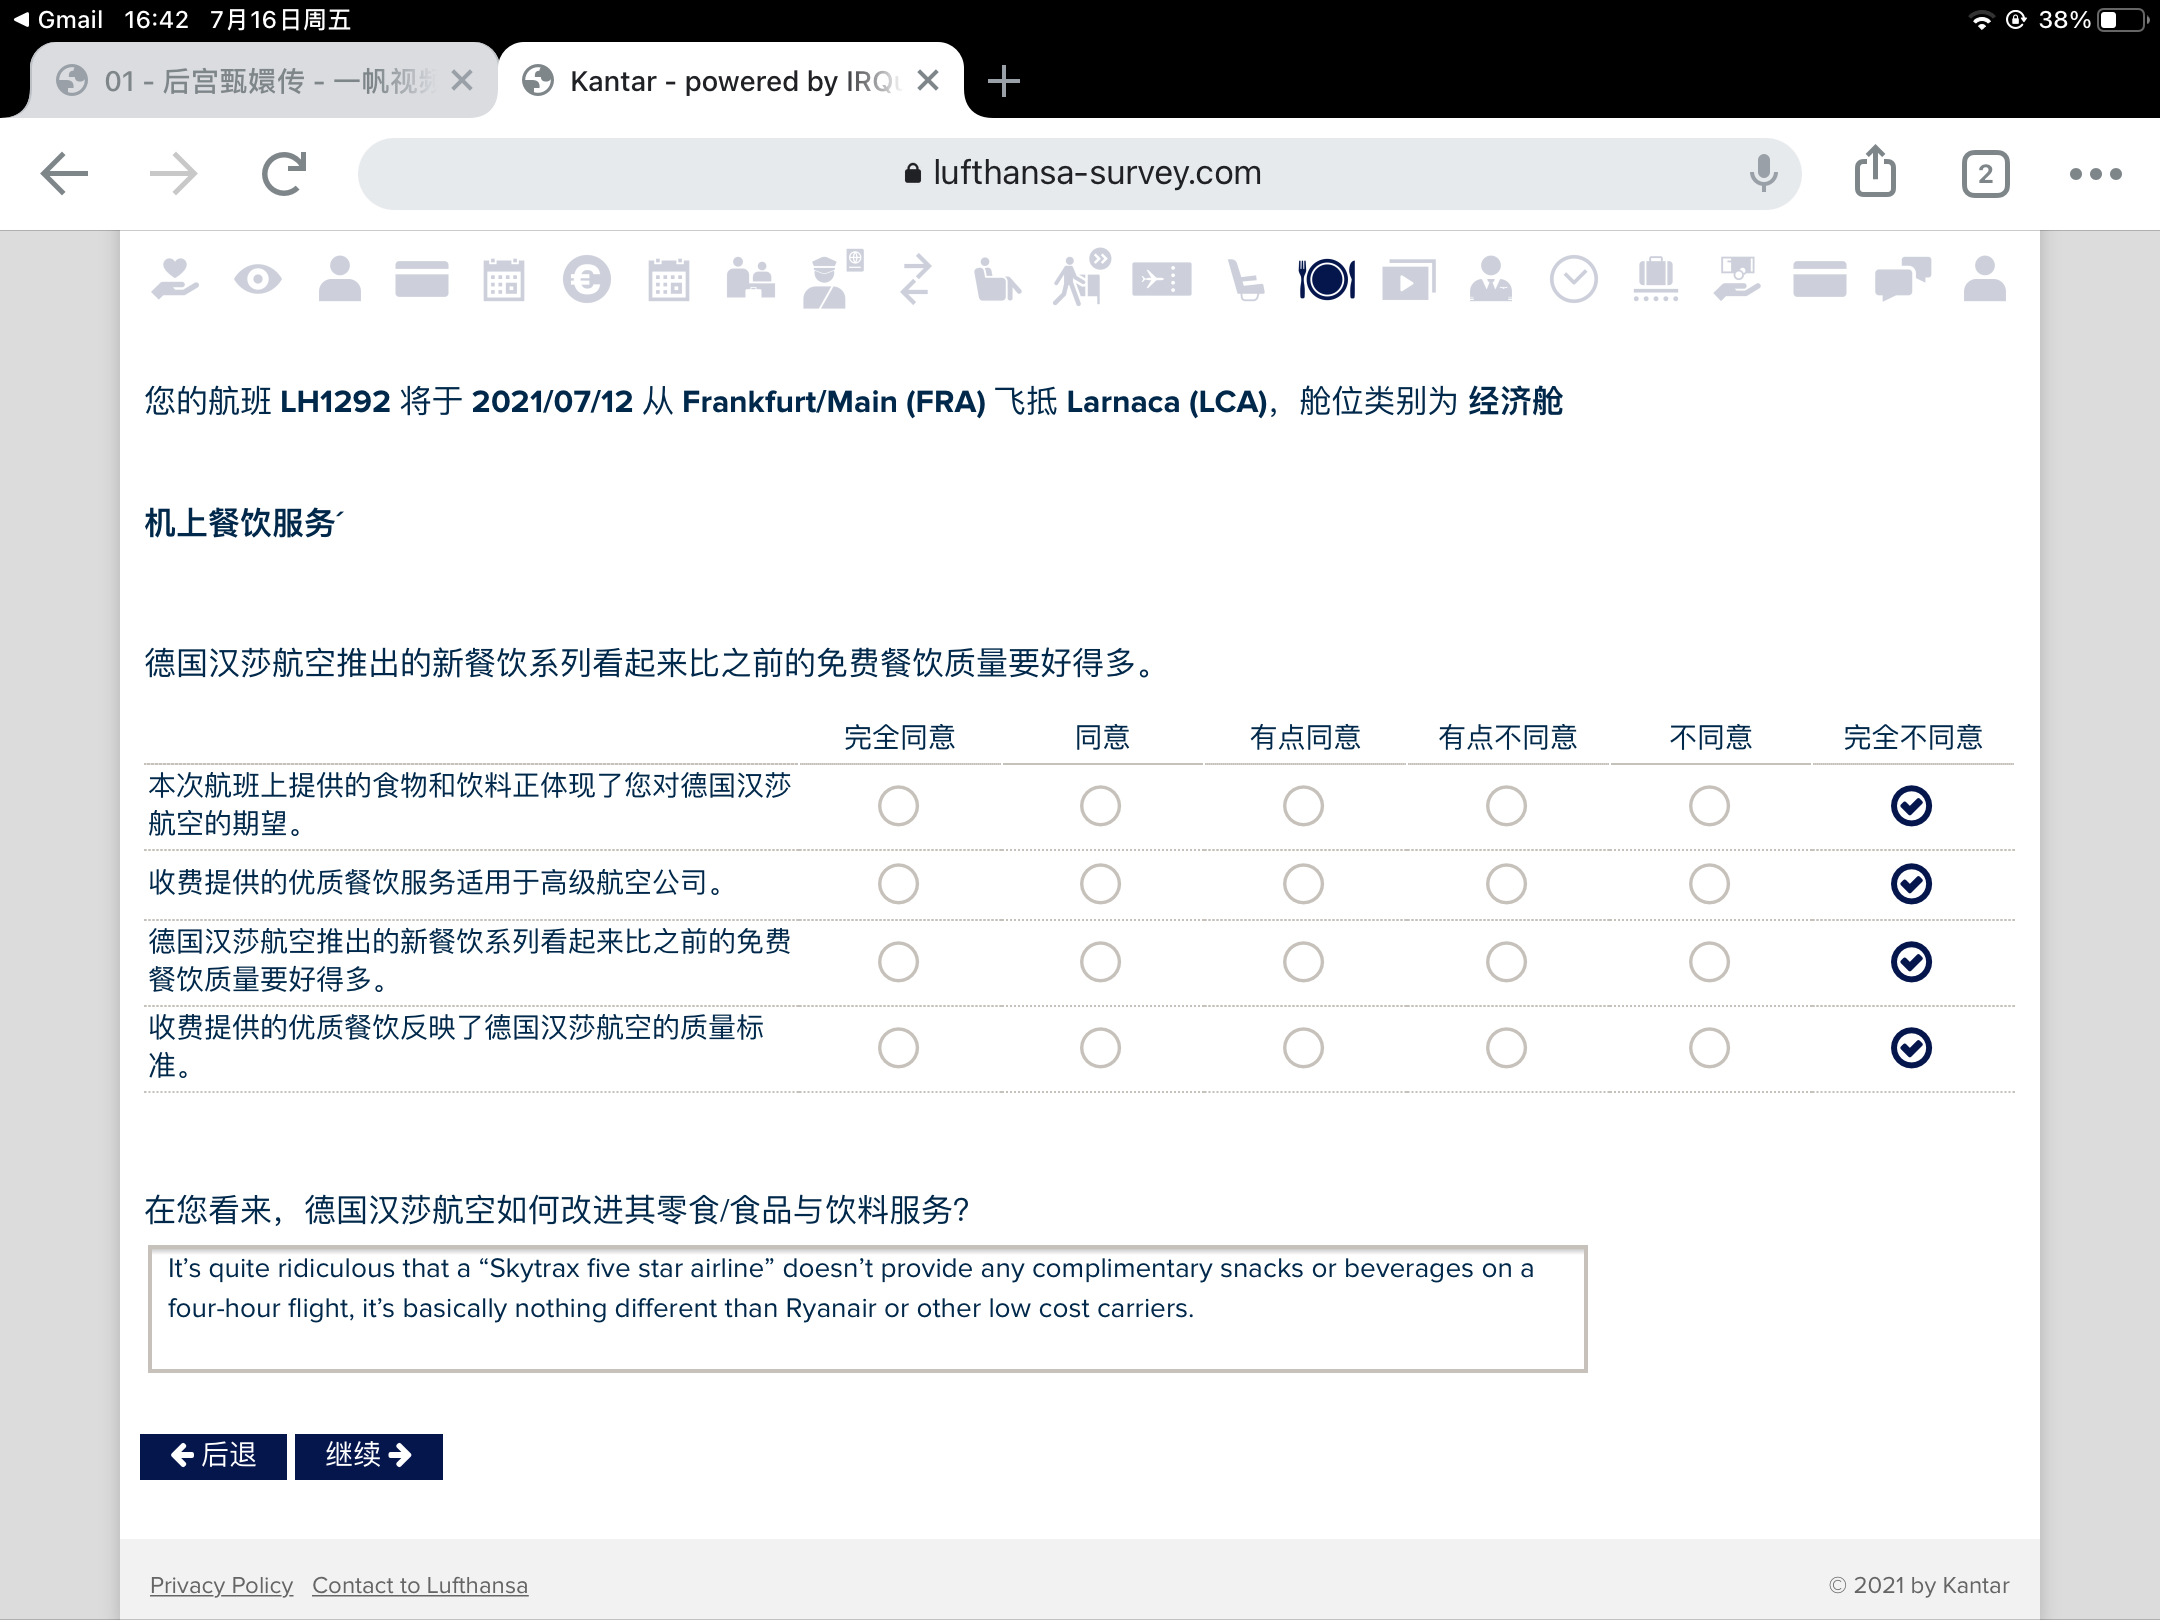Open the tab switcher showing 2 tabs
The height and width of the screenshot is (1620, 2160).
coord(1986,174)
